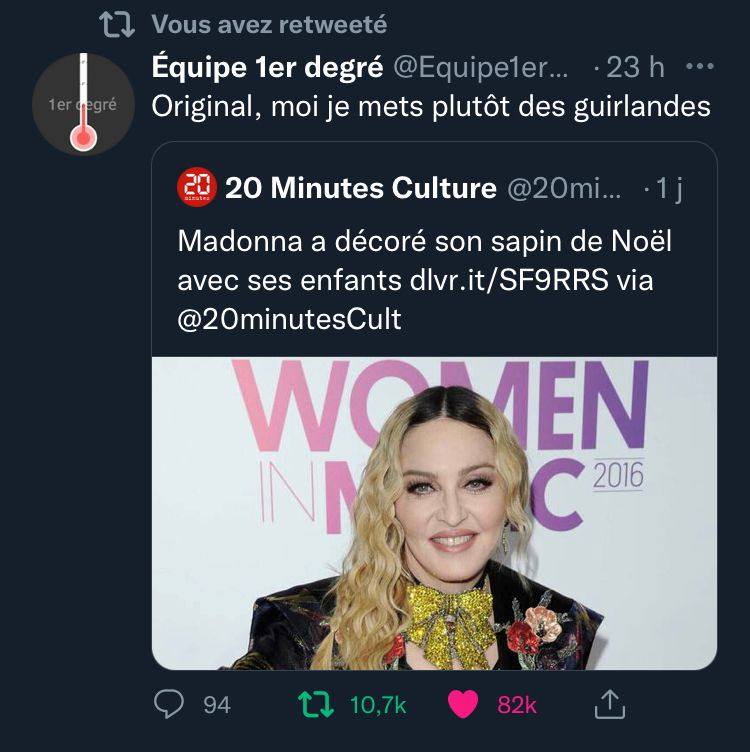The height and width of the screenshot is (752, 750).
Task: Open the Women in Music 2016 photo
Action: point(434,512)
